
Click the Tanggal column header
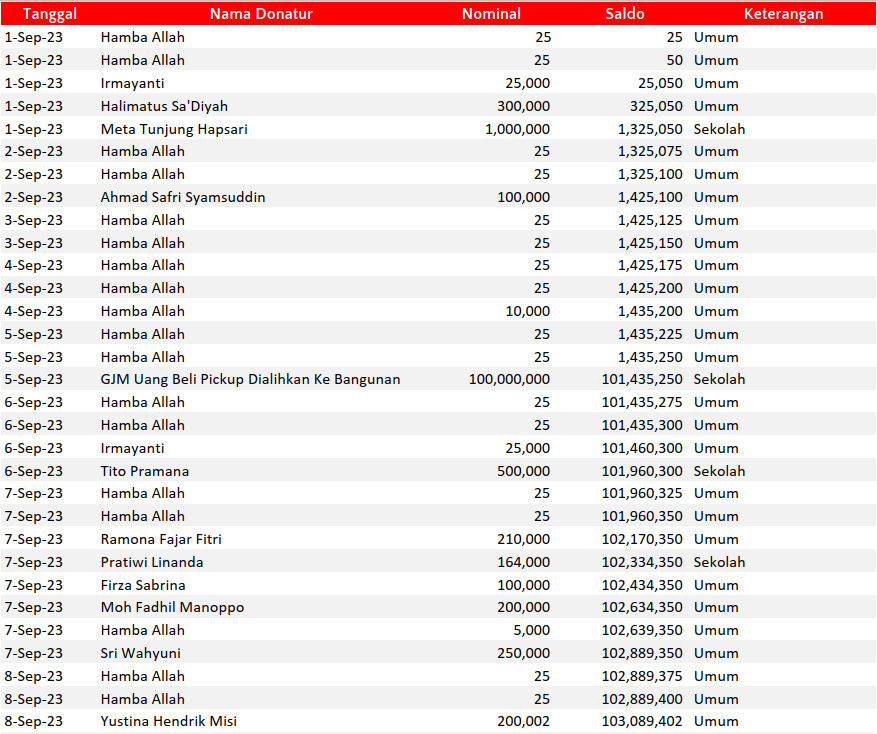(49, 14)
